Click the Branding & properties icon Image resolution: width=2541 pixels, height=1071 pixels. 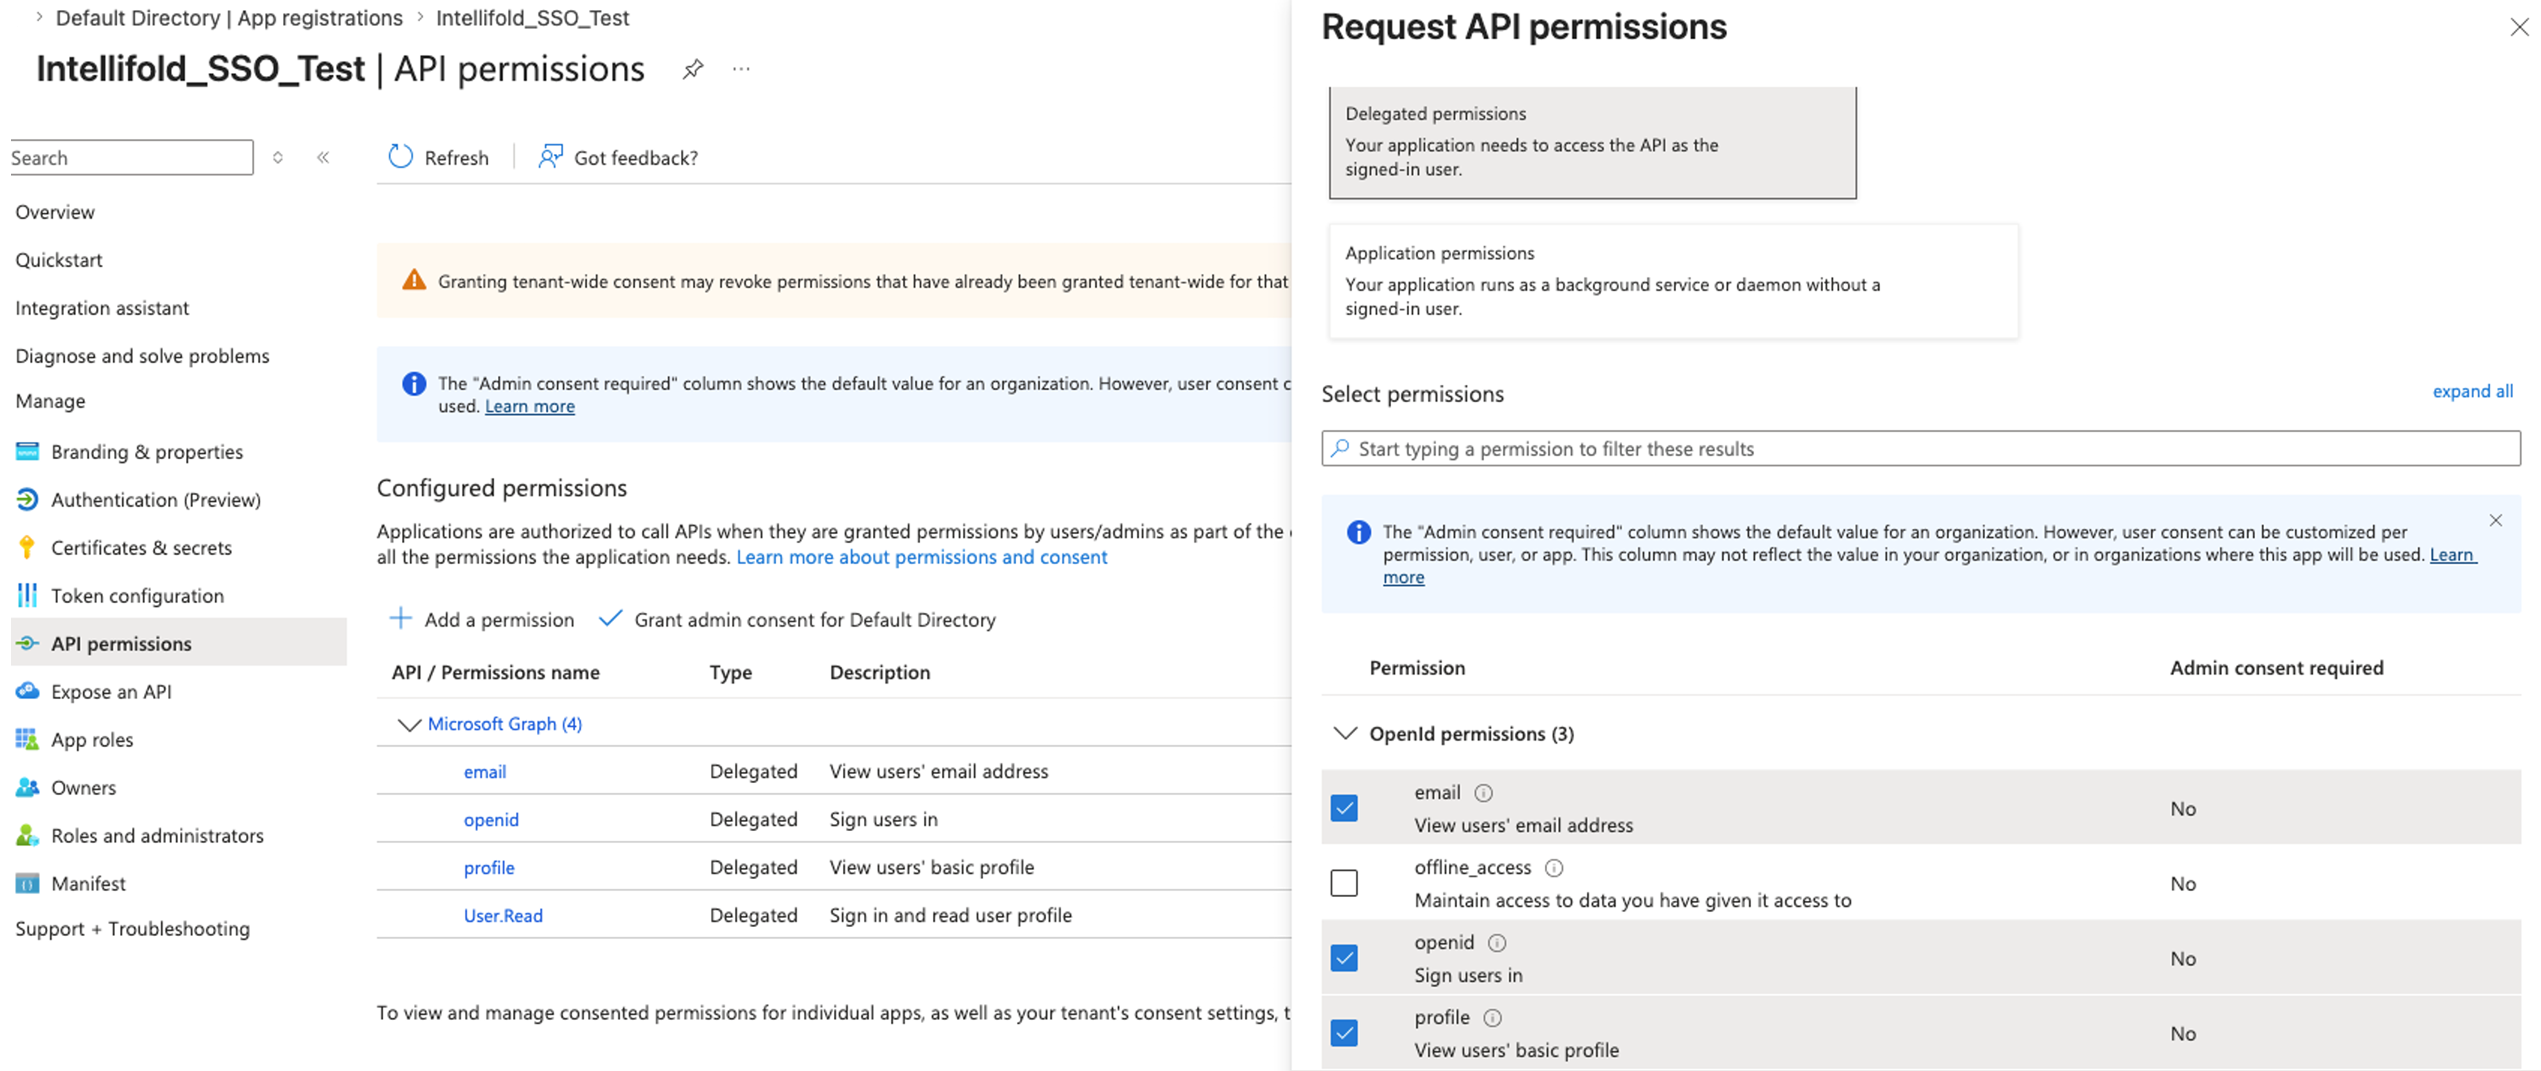27,451
